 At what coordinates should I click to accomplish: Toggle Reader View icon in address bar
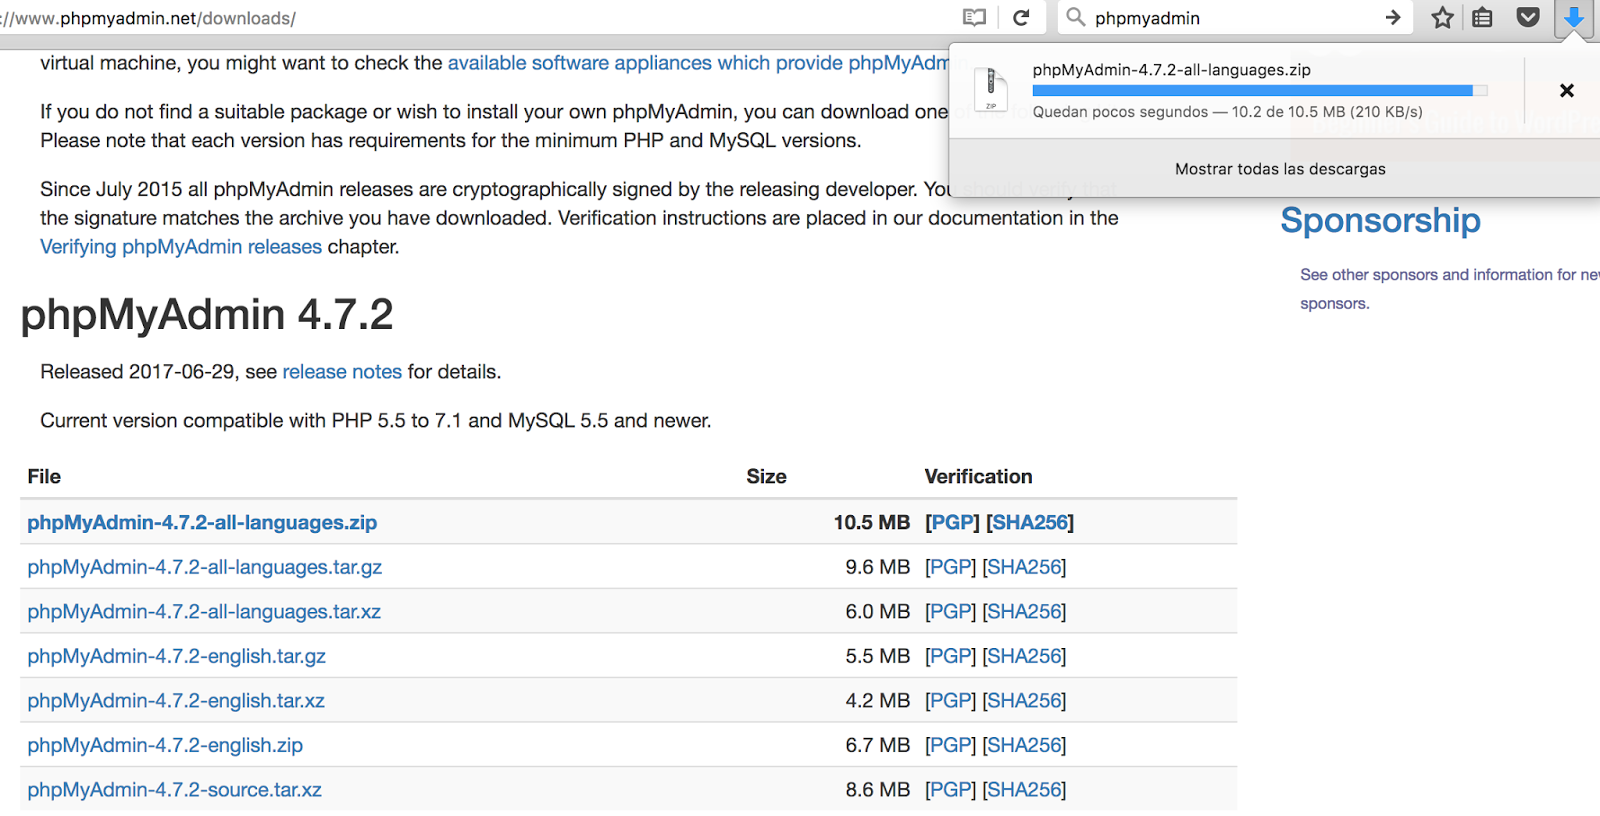pos(974,17)
